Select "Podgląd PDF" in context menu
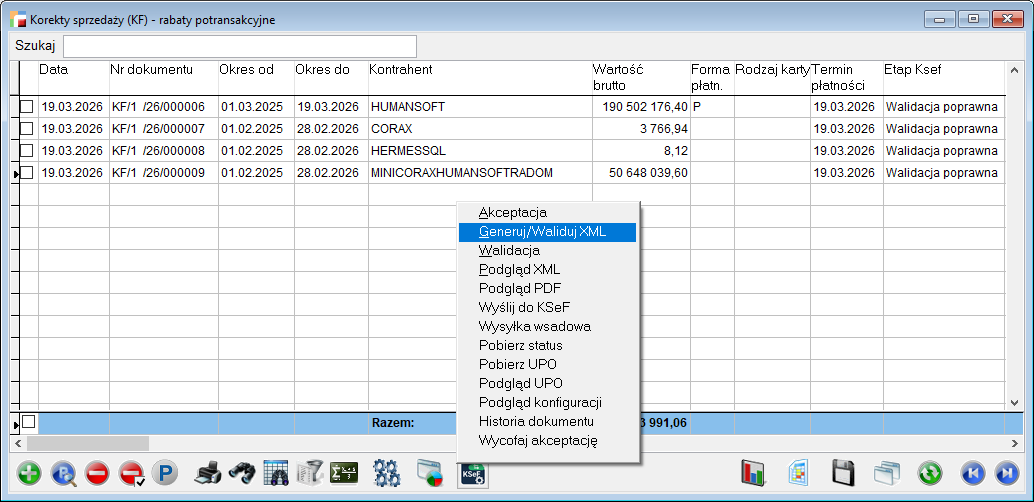Viewport: 1034px width, 502px height. click(x=520, y=288)
